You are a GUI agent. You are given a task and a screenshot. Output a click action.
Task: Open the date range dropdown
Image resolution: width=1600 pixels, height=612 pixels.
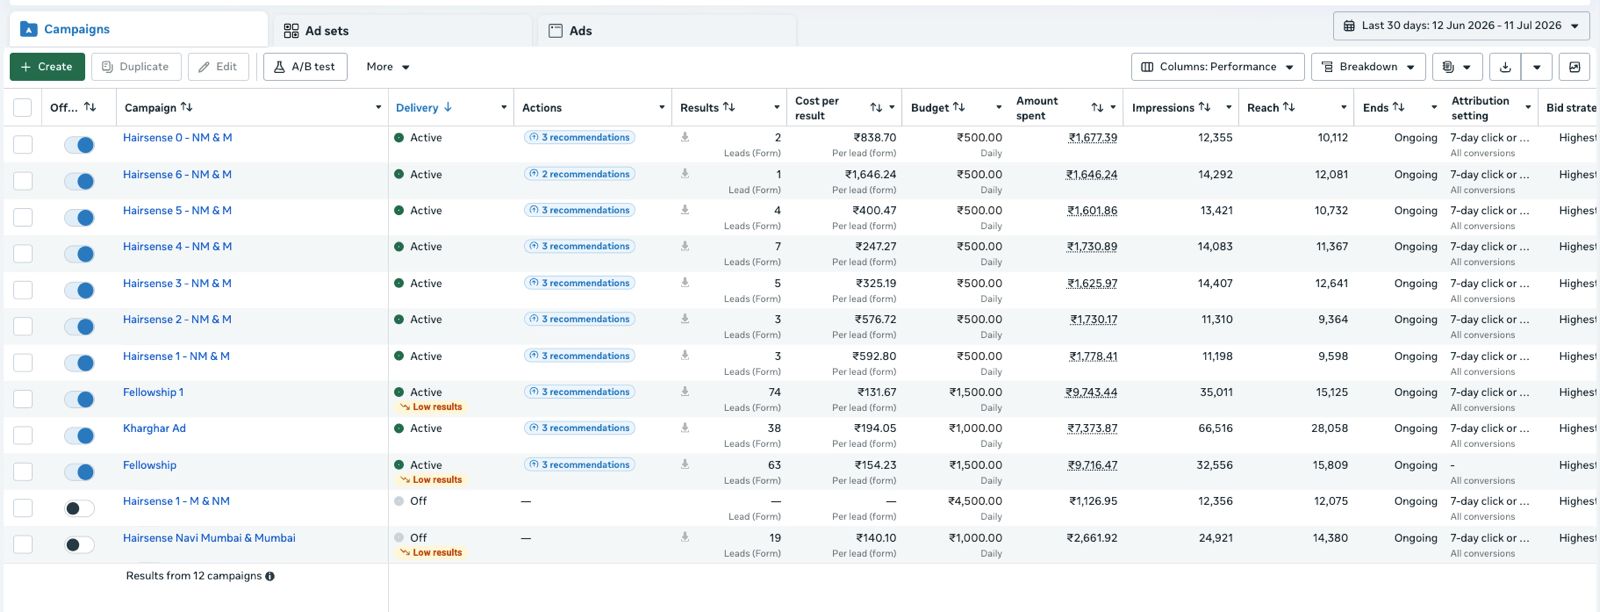coord(1460,26)
